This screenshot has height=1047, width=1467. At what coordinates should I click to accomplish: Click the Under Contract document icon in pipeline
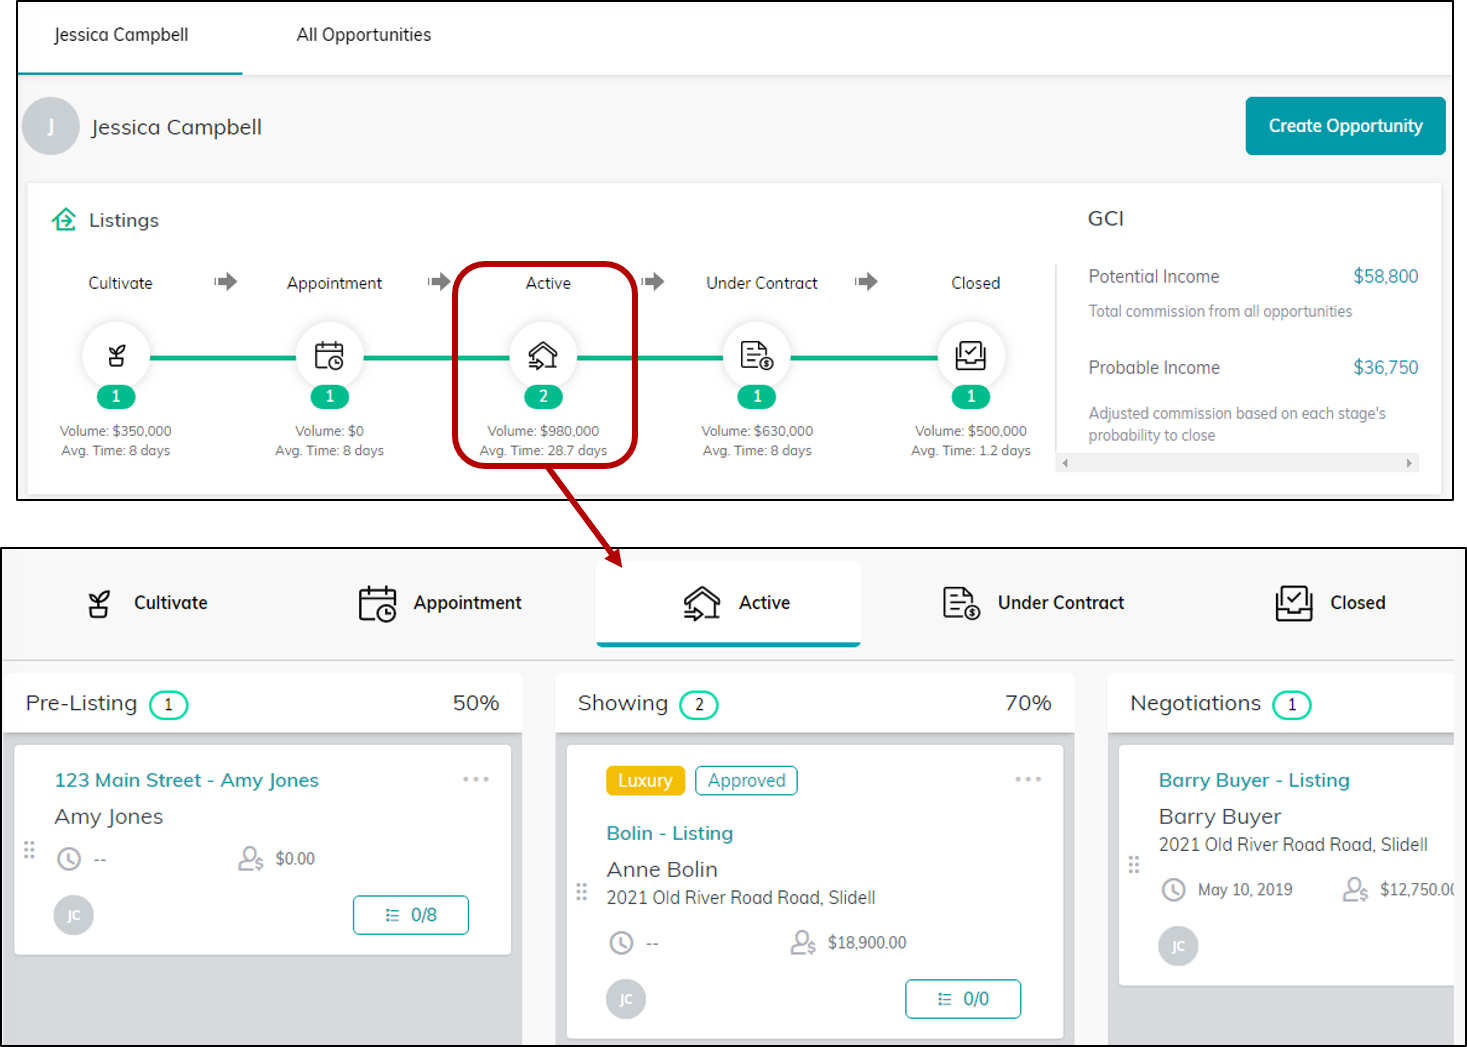[757, 355]
